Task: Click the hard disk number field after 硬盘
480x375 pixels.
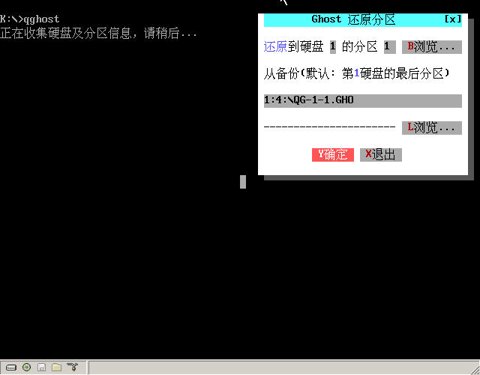Action: click(x=333, y=47)
